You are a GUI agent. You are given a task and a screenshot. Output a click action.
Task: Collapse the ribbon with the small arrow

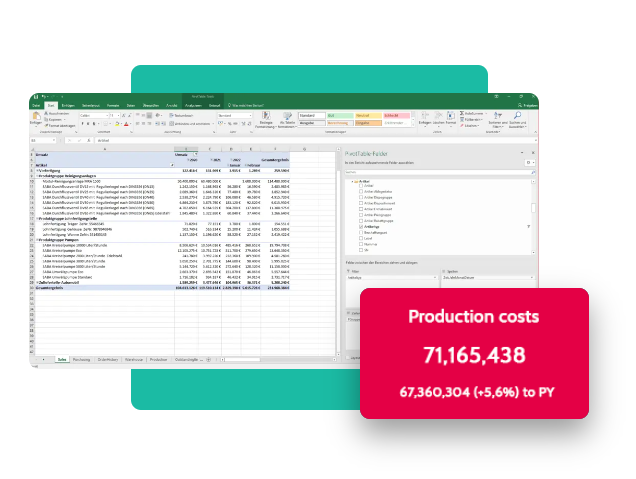[535, 132]
